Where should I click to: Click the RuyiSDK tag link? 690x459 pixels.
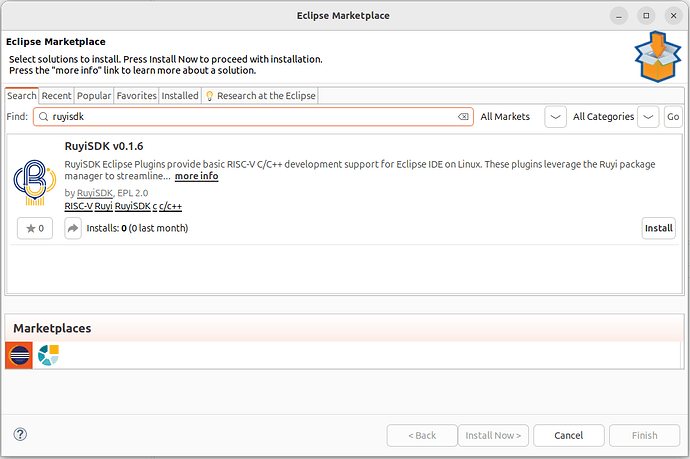[133, 206]
